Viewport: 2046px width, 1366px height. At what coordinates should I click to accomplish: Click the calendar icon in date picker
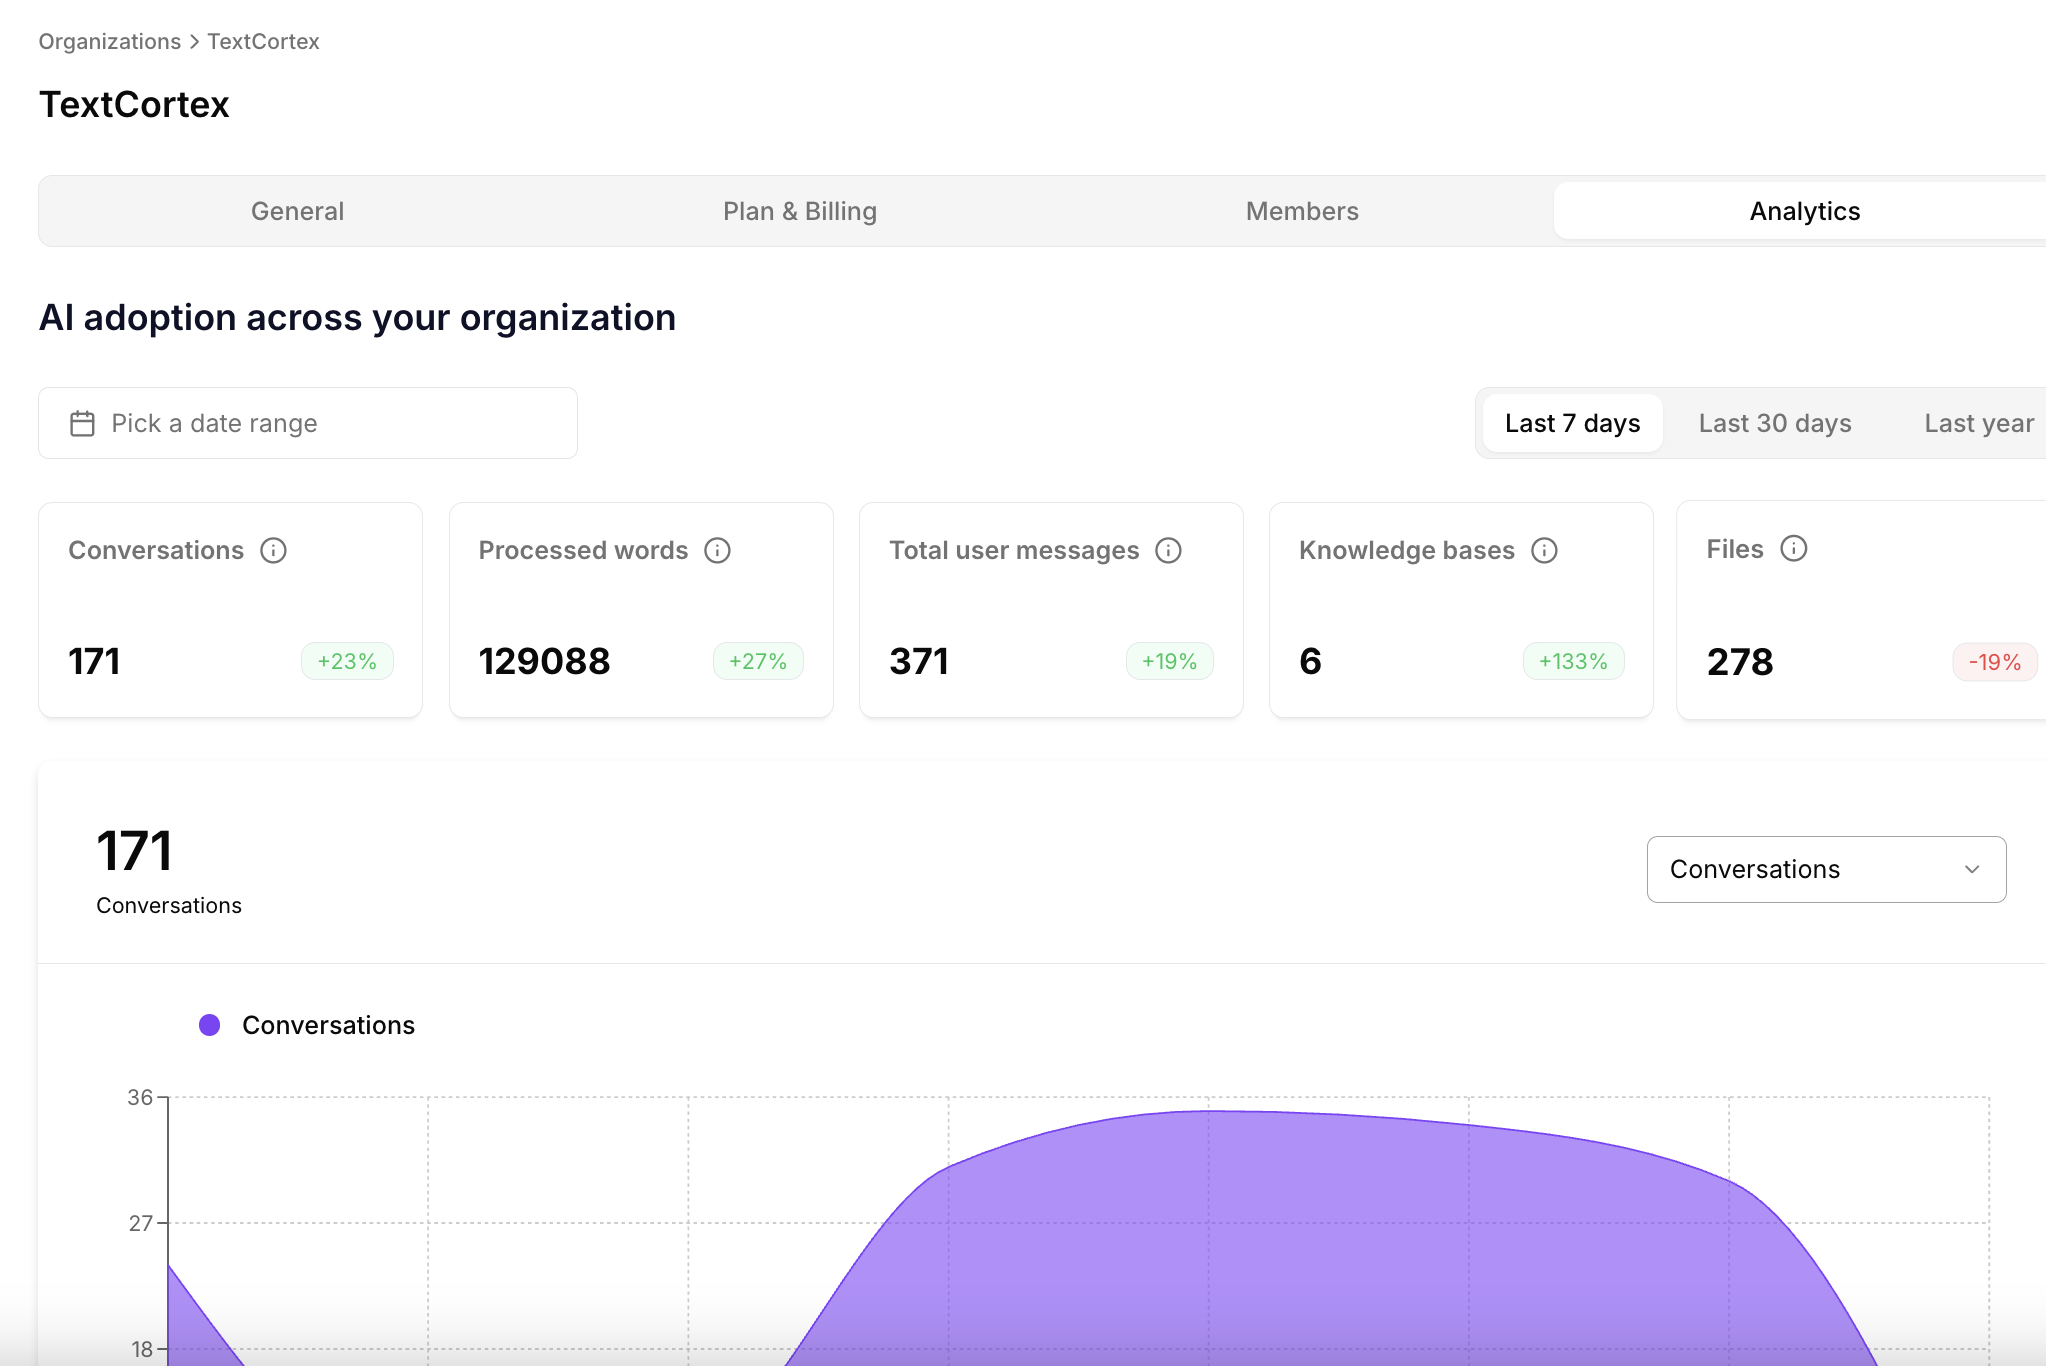pos(82,423)
